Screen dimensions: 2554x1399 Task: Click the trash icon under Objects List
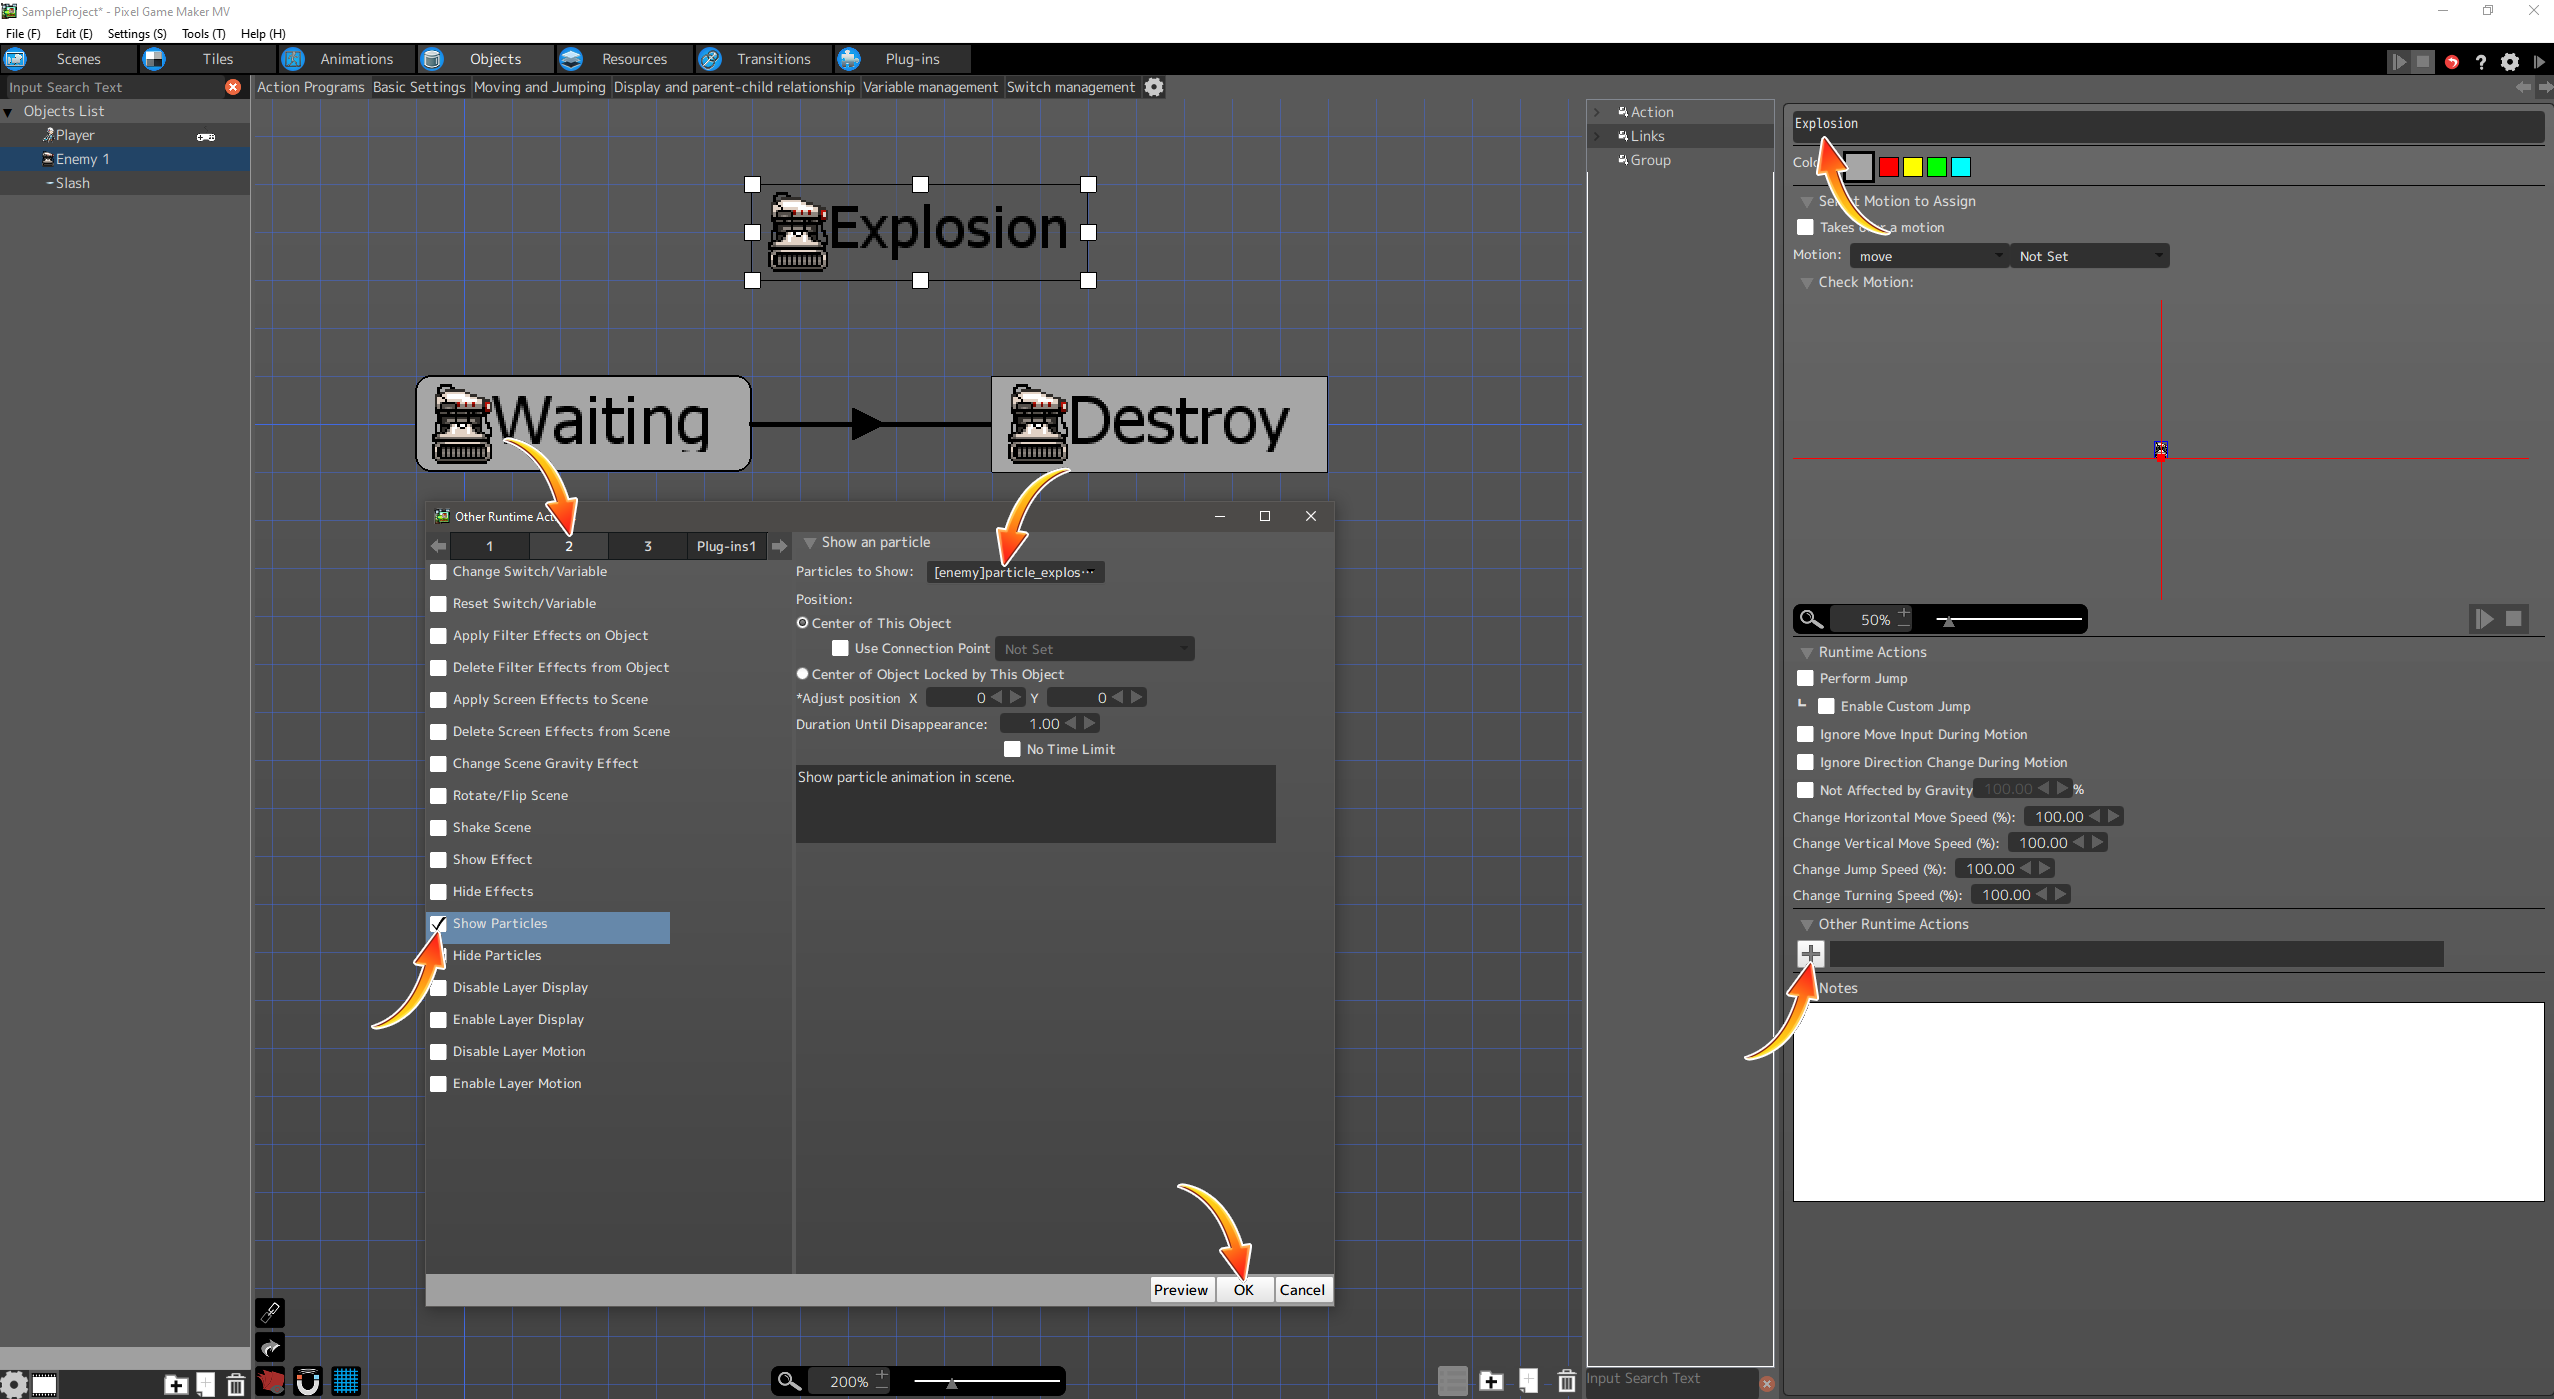click(235, 1385)
